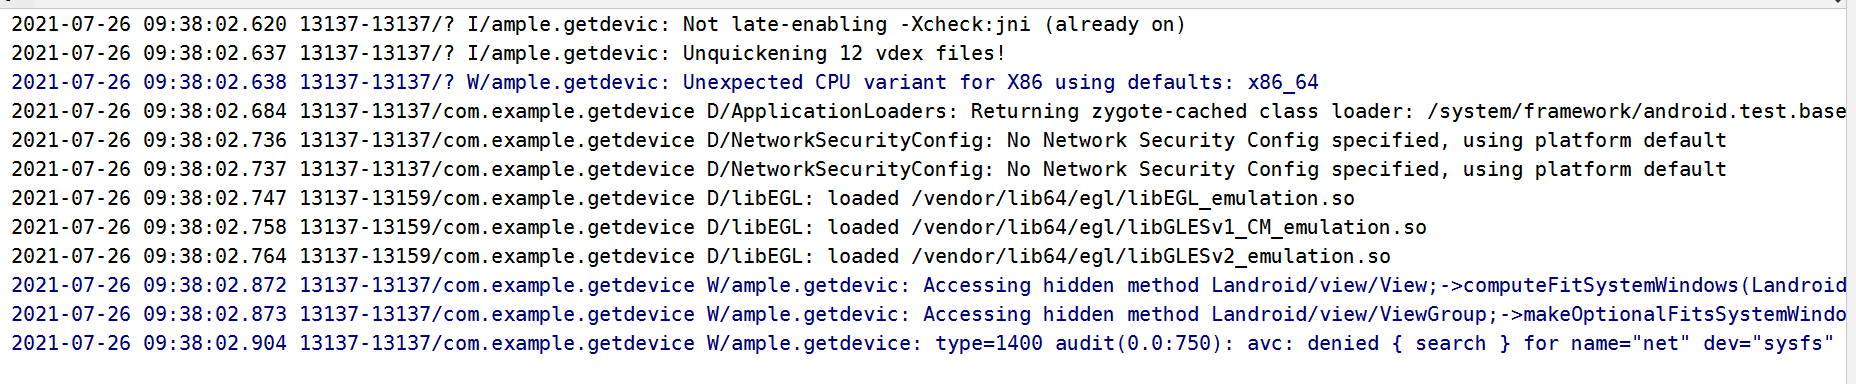Select the 'Not late-enabling -Xcheck:jni' log line
Screen dimensions: 1856x384
point(598,24)
